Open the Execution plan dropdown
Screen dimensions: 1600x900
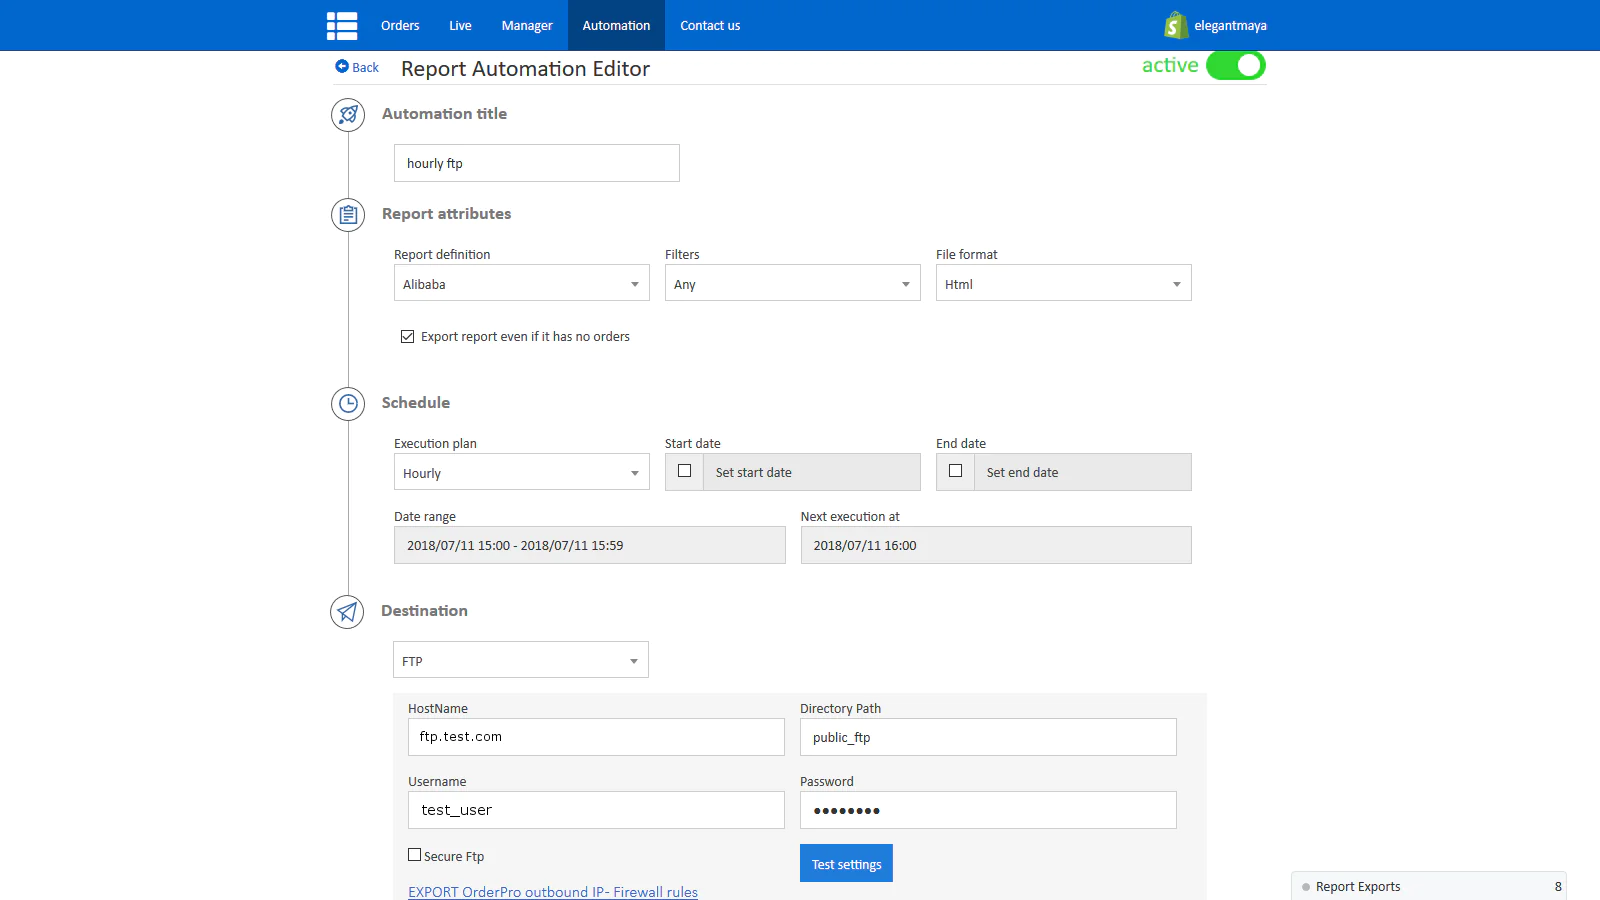pyautogui.click(x=521, y=473)
